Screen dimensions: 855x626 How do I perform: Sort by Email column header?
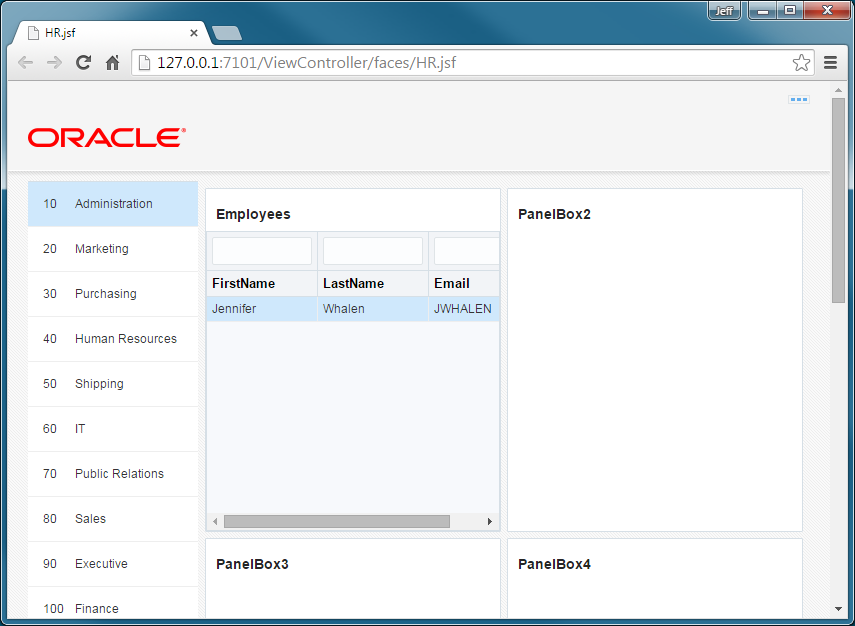pyautogui.click(x=464, y=284)
